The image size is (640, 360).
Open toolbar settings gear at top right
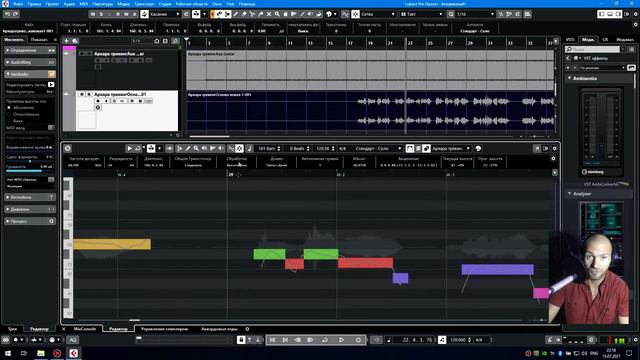(636, 14)
